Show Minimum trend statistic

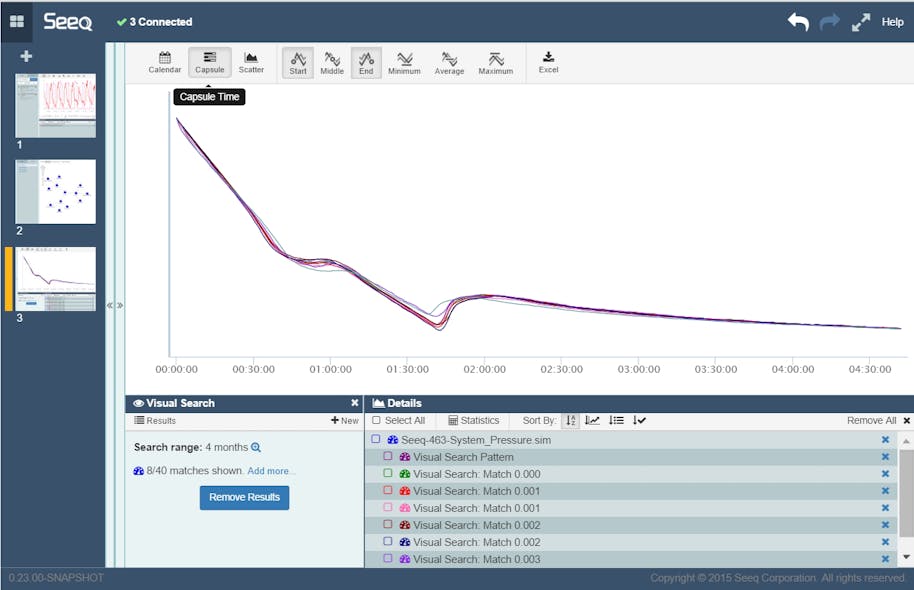coord(404,62)
